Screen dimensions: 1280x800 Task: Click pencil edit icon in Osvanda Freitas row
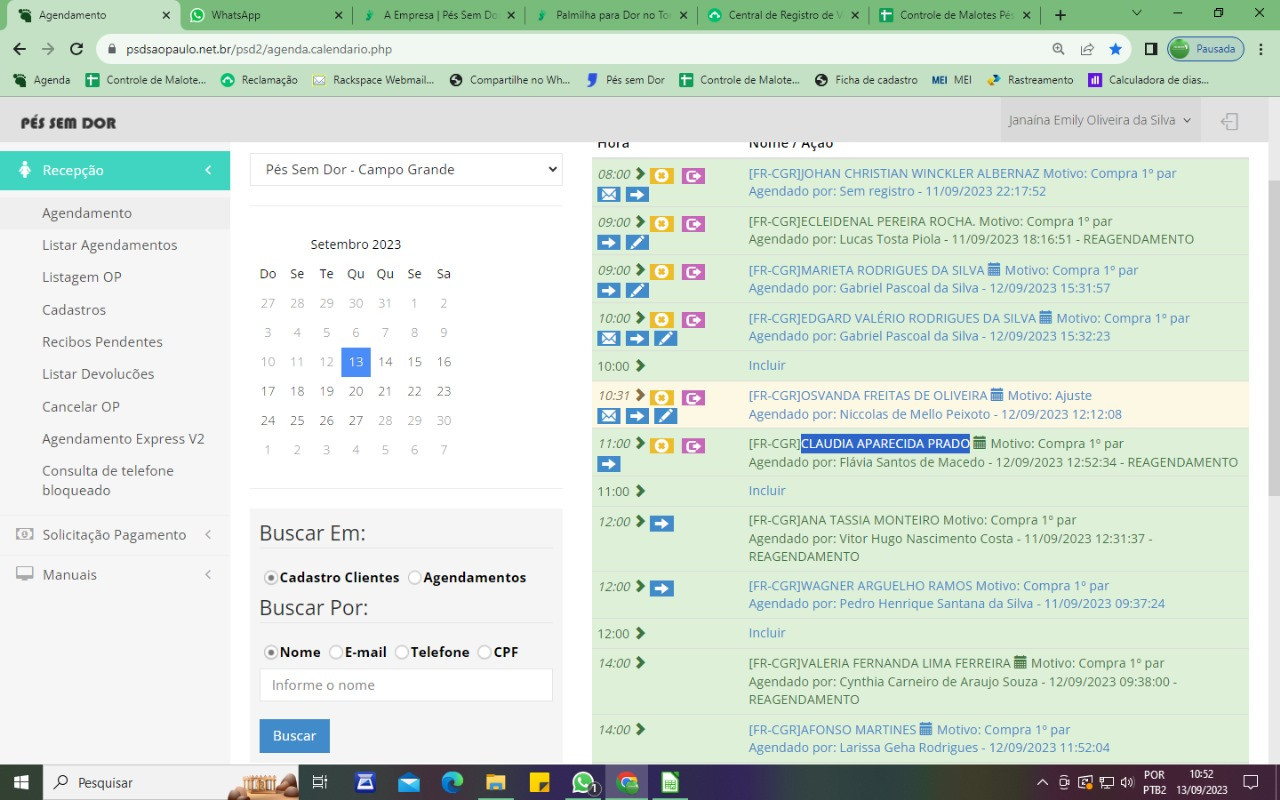tap(665, 416)
